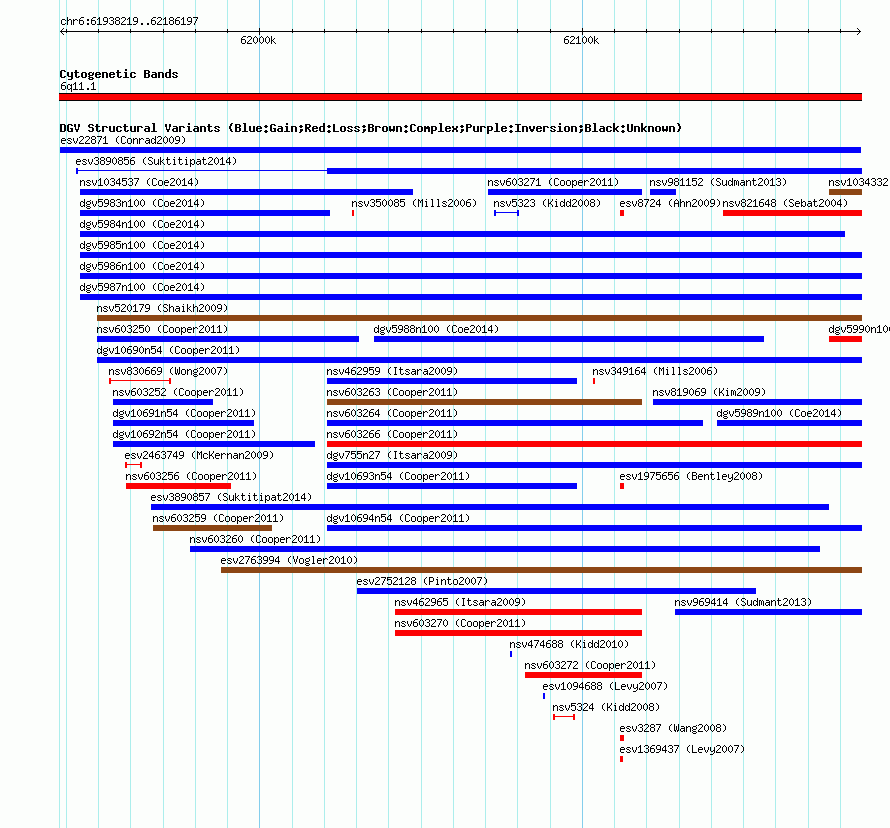Screen dimensions: 890x828
Task: Open nsv821648 (Sebat2004) variant label
Action: pyautogui.click(x=785, y=203)
